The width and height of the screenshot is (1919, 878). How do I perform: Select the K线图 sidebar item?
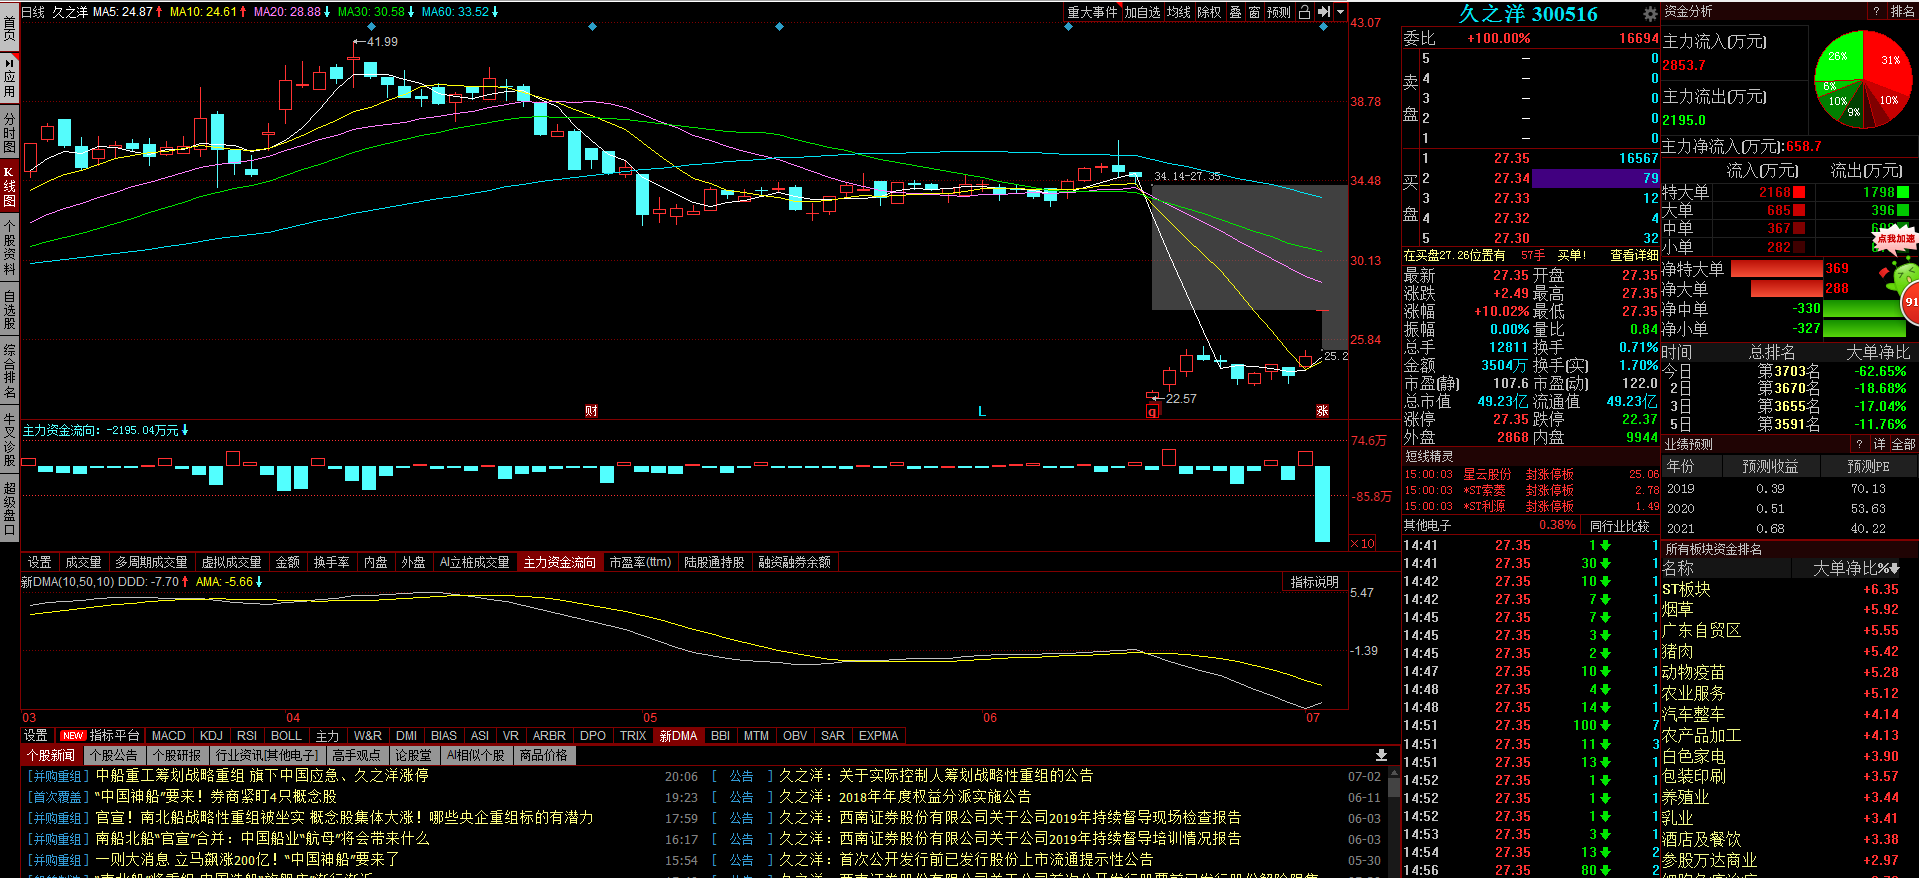[x=9, y=187]
